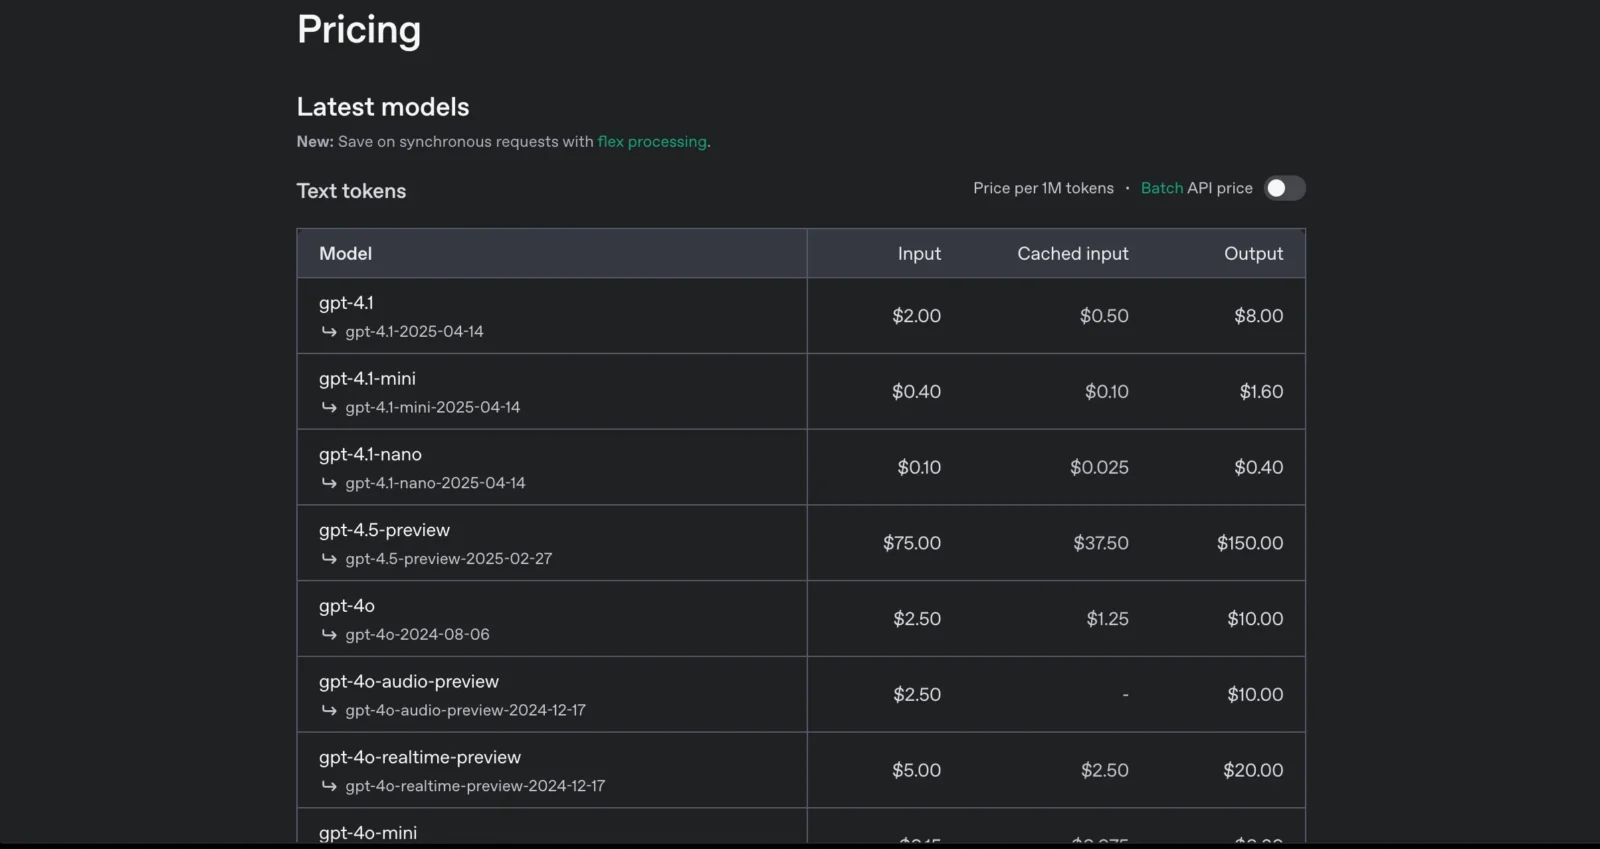The width and height of the screenshot is (1600, 849).
Task: Click the gpt-4o-audio-preview input price $2.50
Action: [x=917, y=695]
